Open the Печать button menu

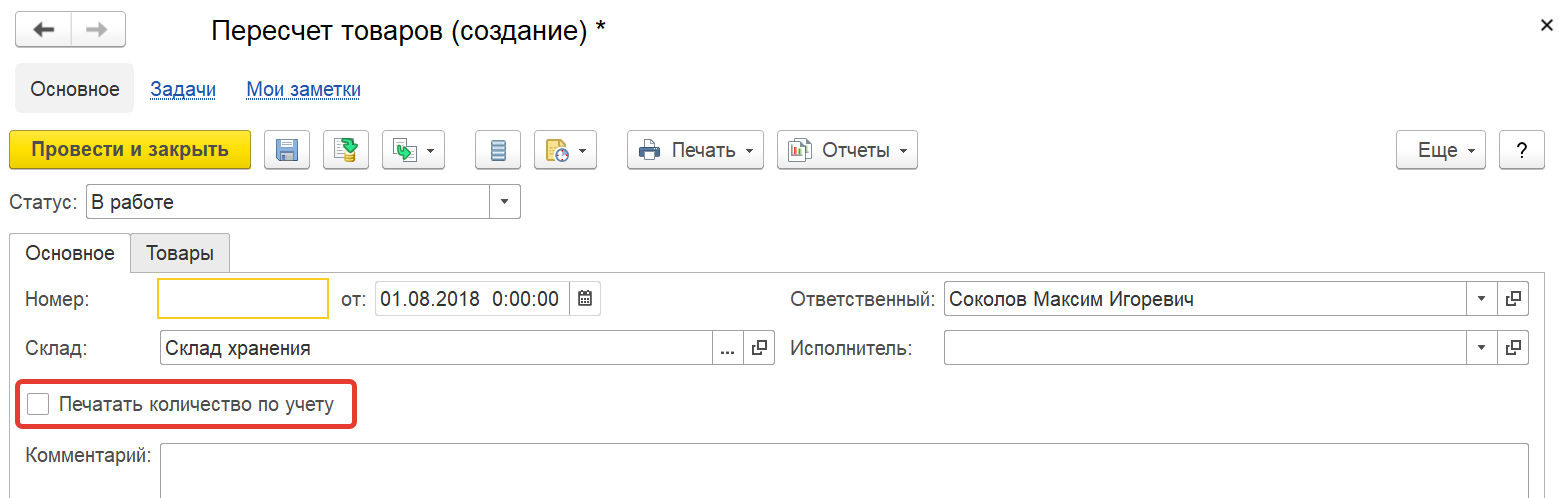(696, 150)
